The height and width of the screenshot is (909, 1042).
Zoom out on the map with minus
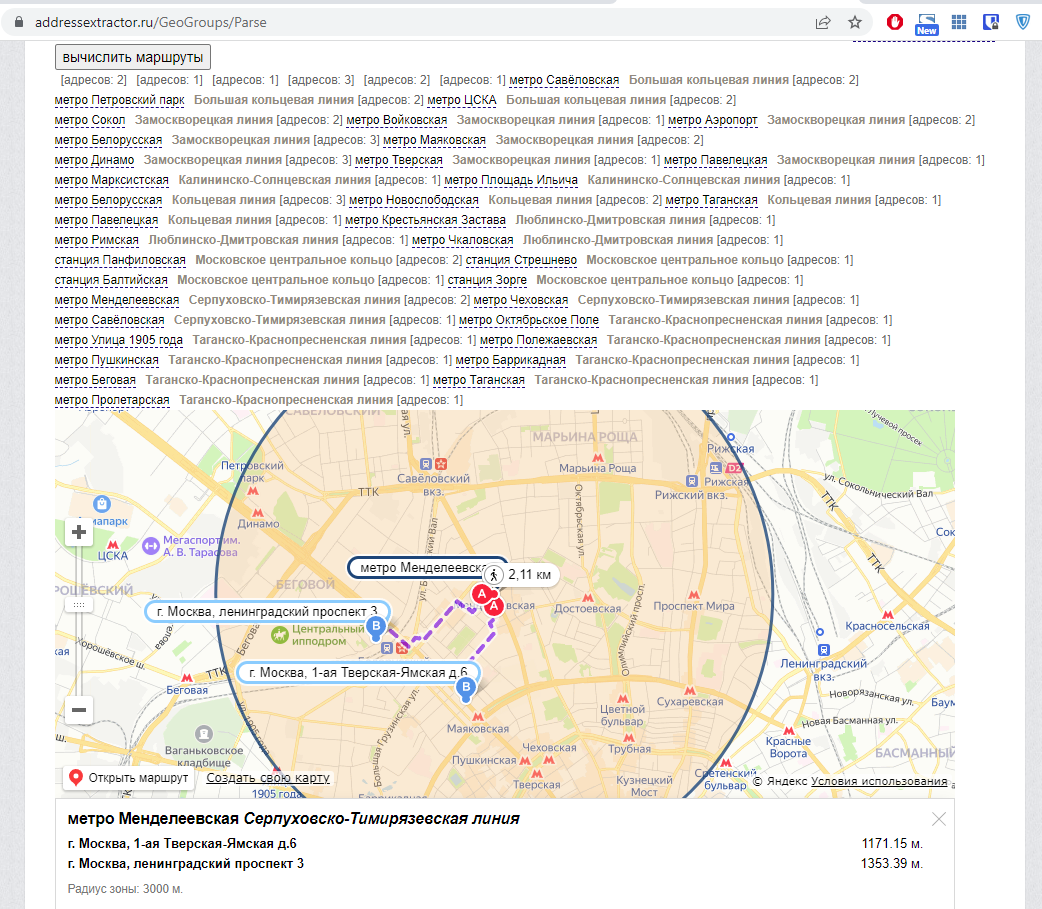coord(79,710)
